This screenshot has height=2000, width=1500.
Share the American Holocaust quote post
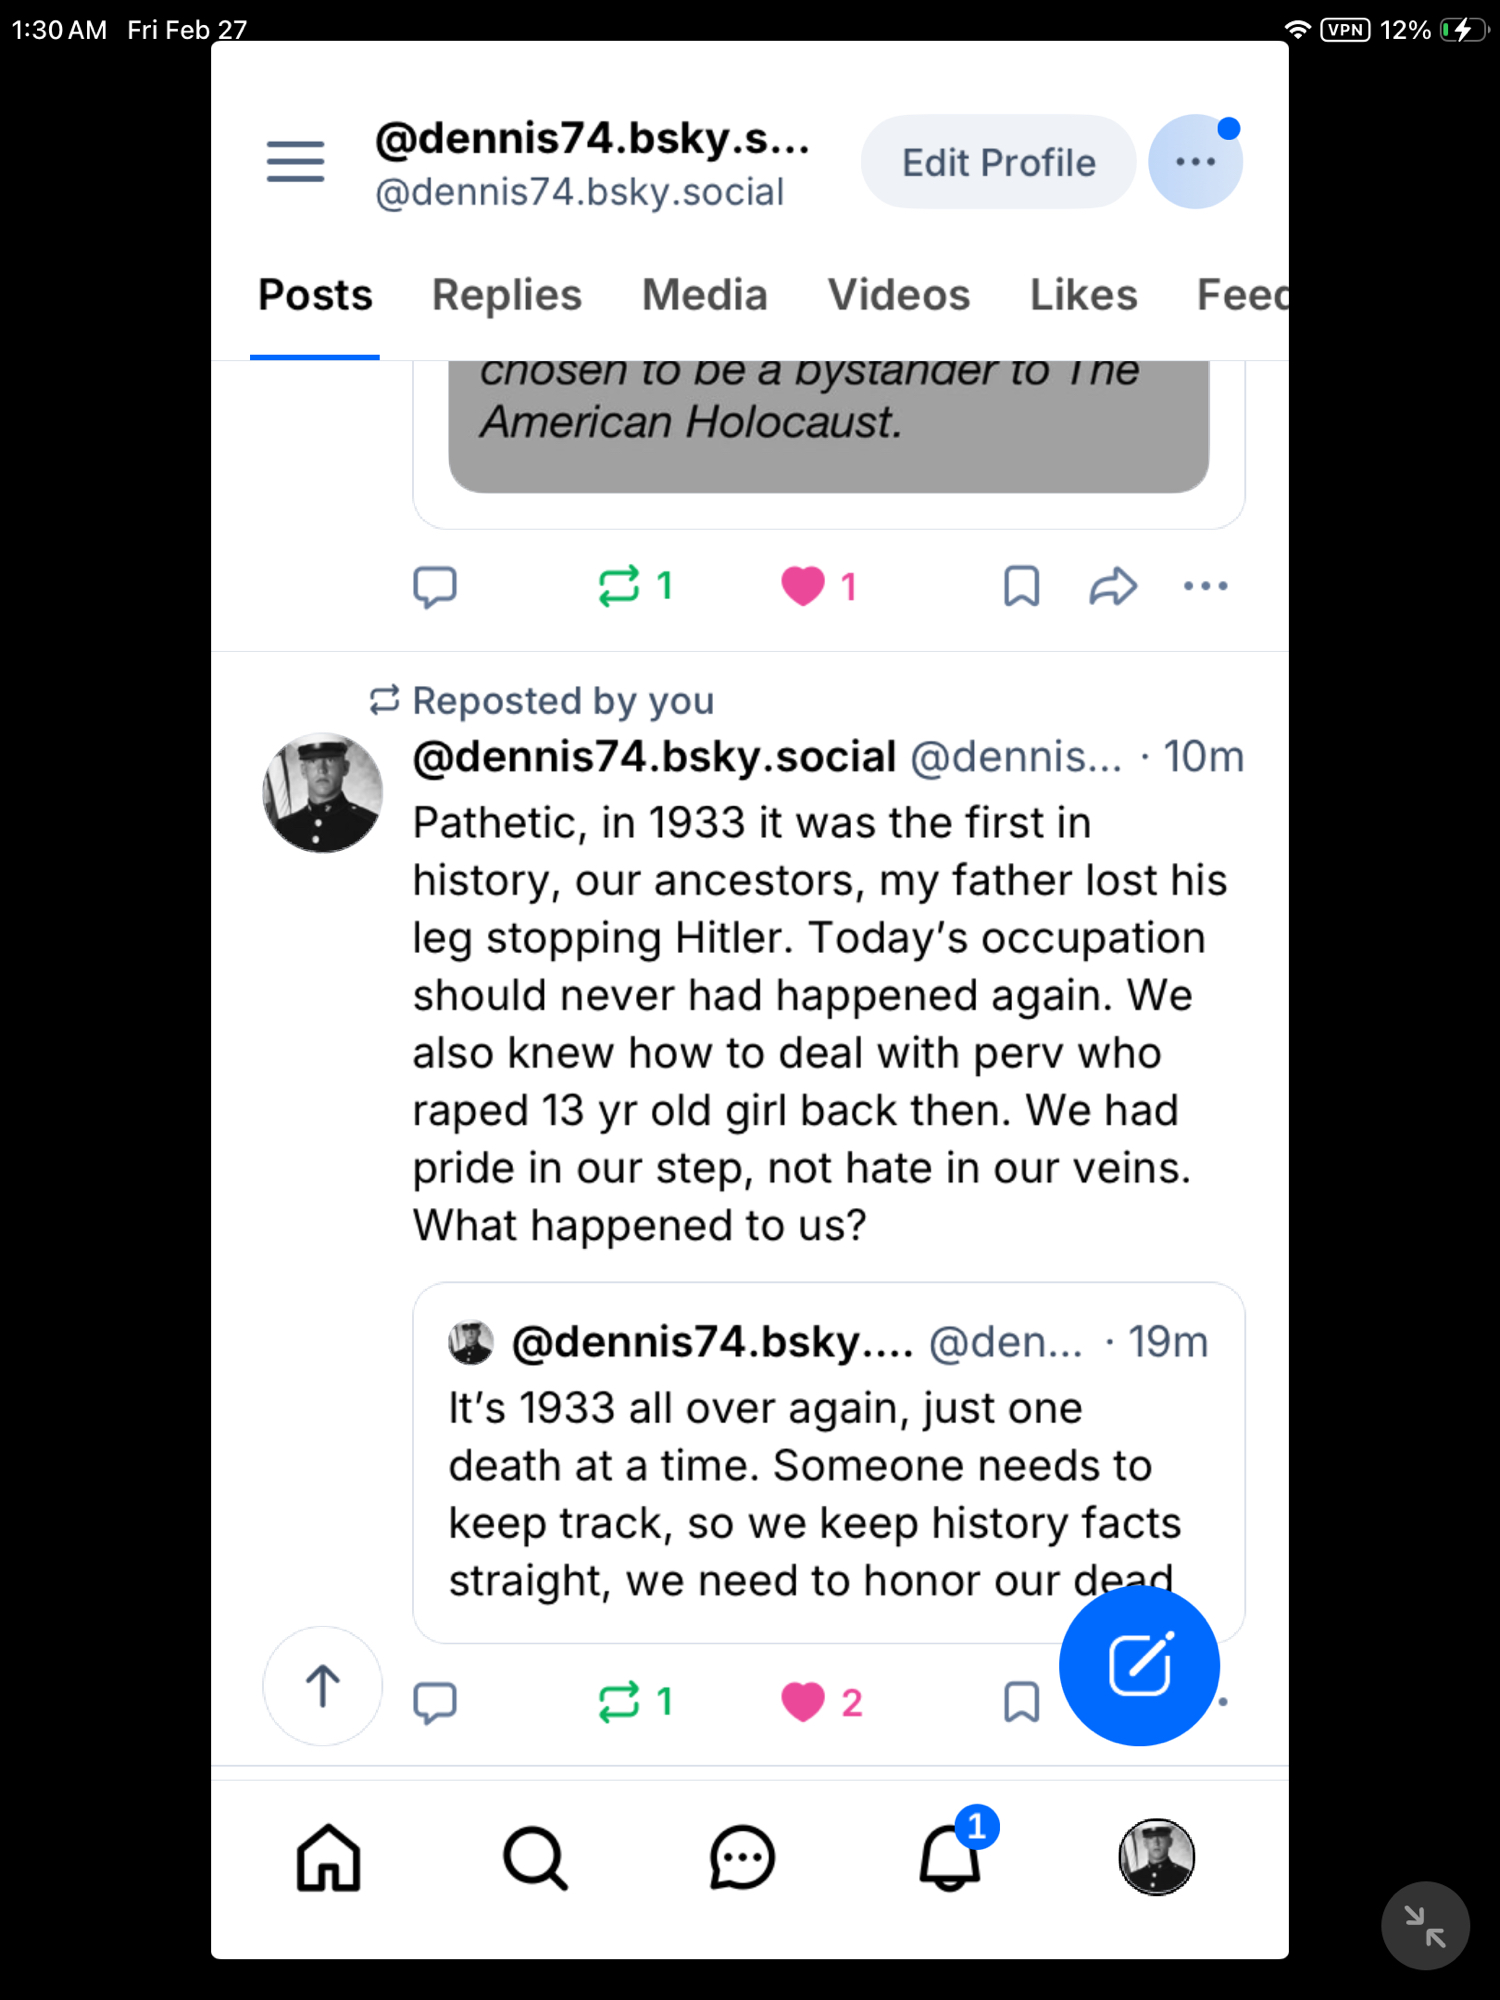[1113, 586]
